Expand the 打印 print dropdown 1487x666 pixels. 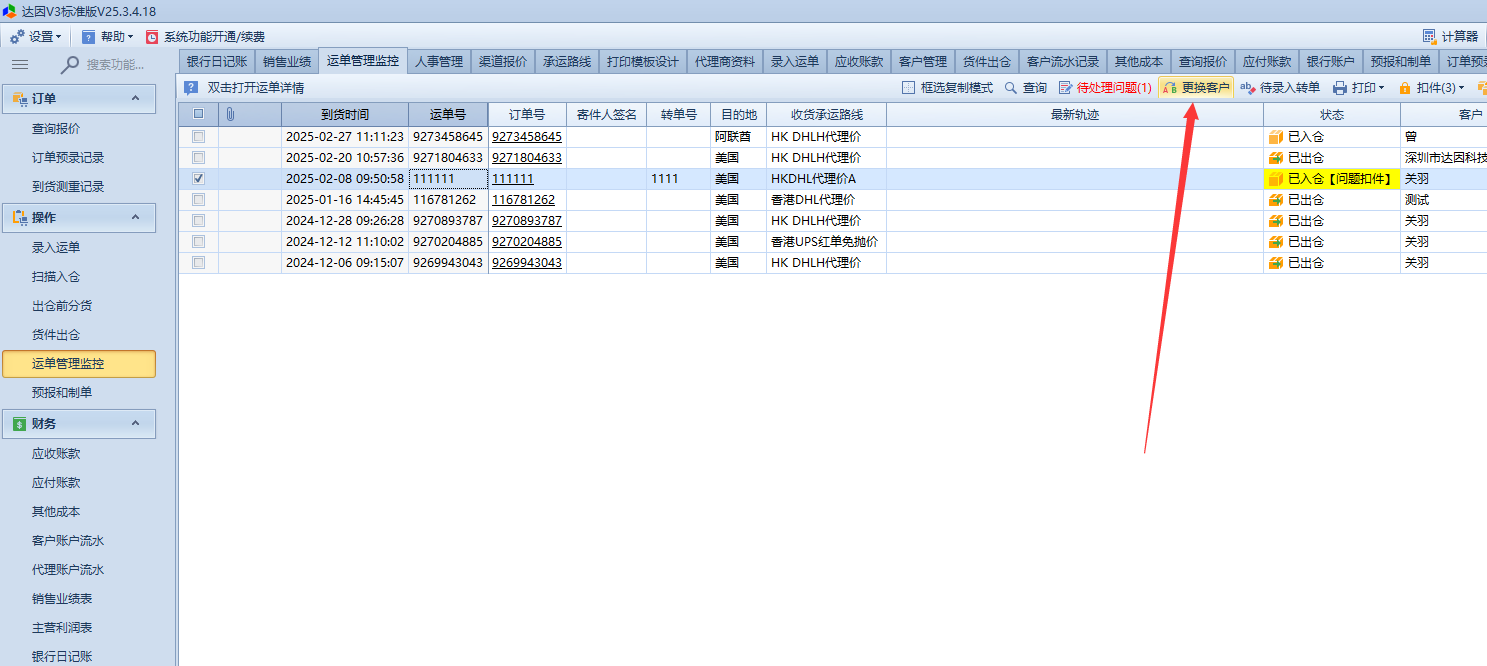click(x=1358, y=88)
